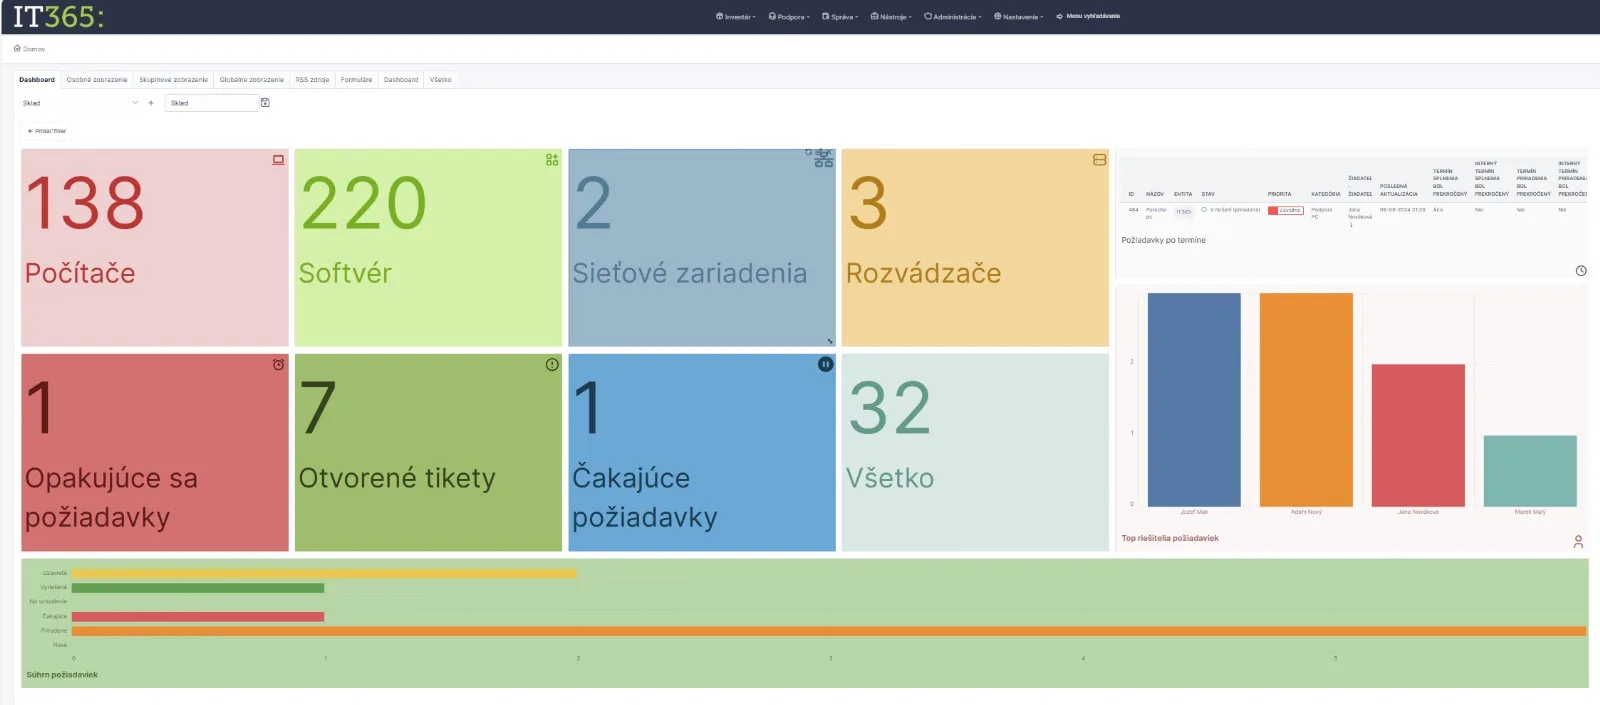Click the Stav column header
Viewport: 1600px width, 705px height.
pyautogui.click(x=1208, y=194)
